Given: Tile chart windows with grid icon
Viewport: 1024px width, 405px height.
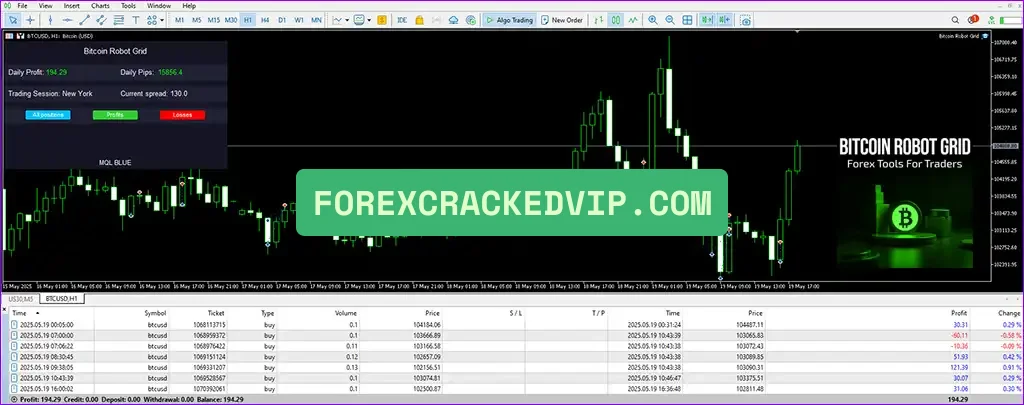Looking at the screenshot, I should click(x=687, y=20).
